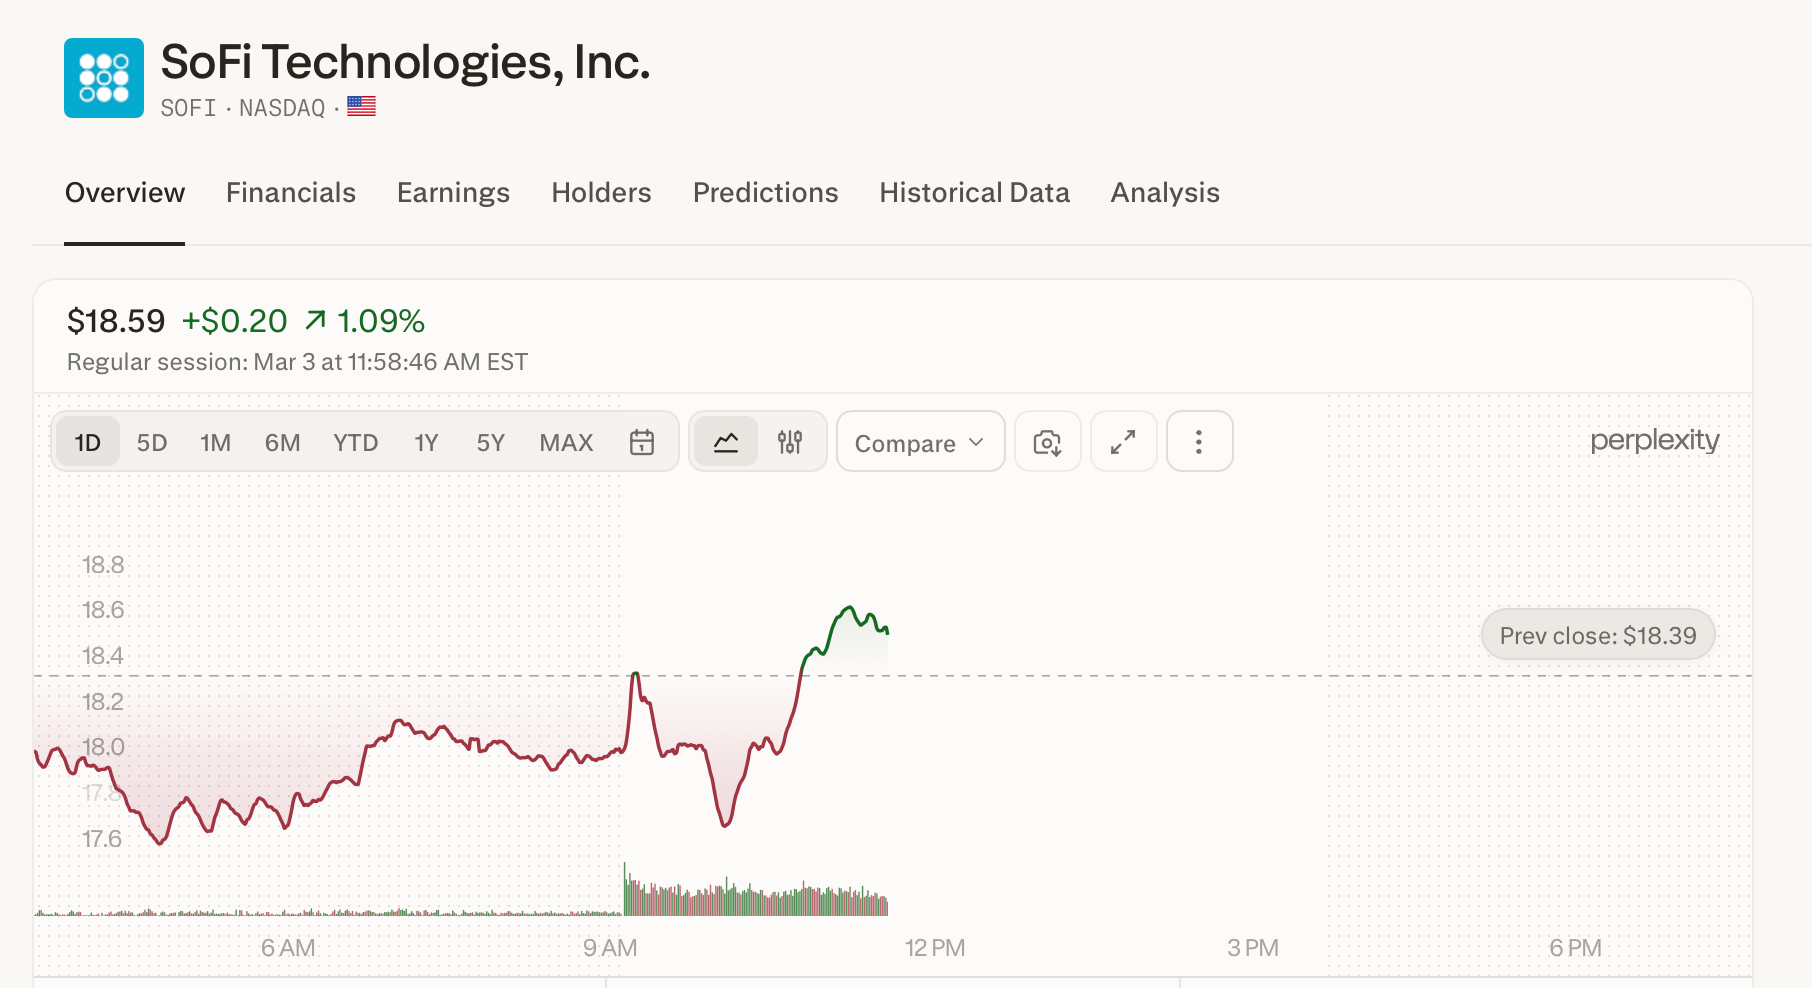Switch to the Financials tab
Viewport: 1812px width, 988px height.
click(x=290, y=192)
